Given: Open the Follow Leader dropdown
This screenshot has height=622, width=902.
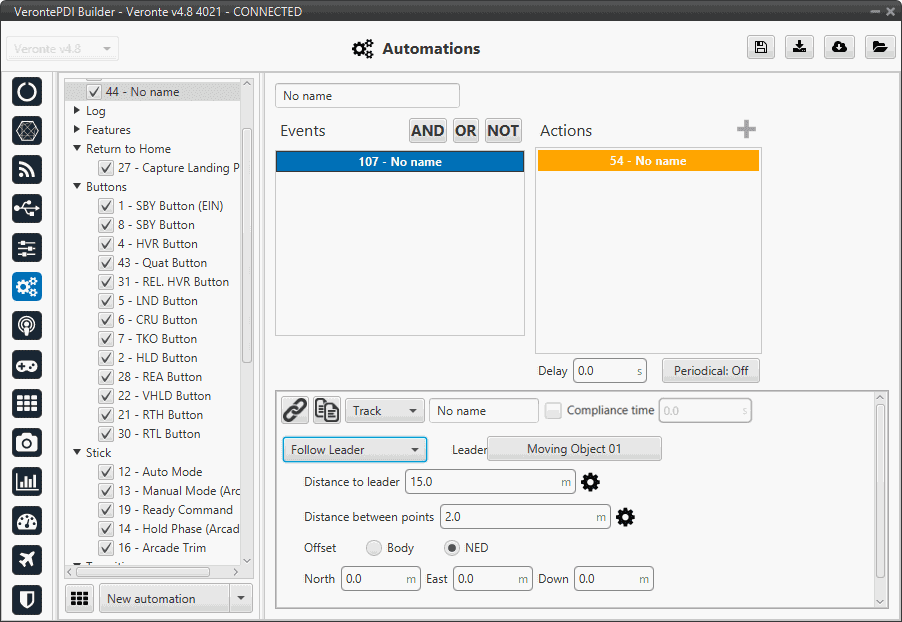Looking at the screenshot, I should (x=354, y=450).
